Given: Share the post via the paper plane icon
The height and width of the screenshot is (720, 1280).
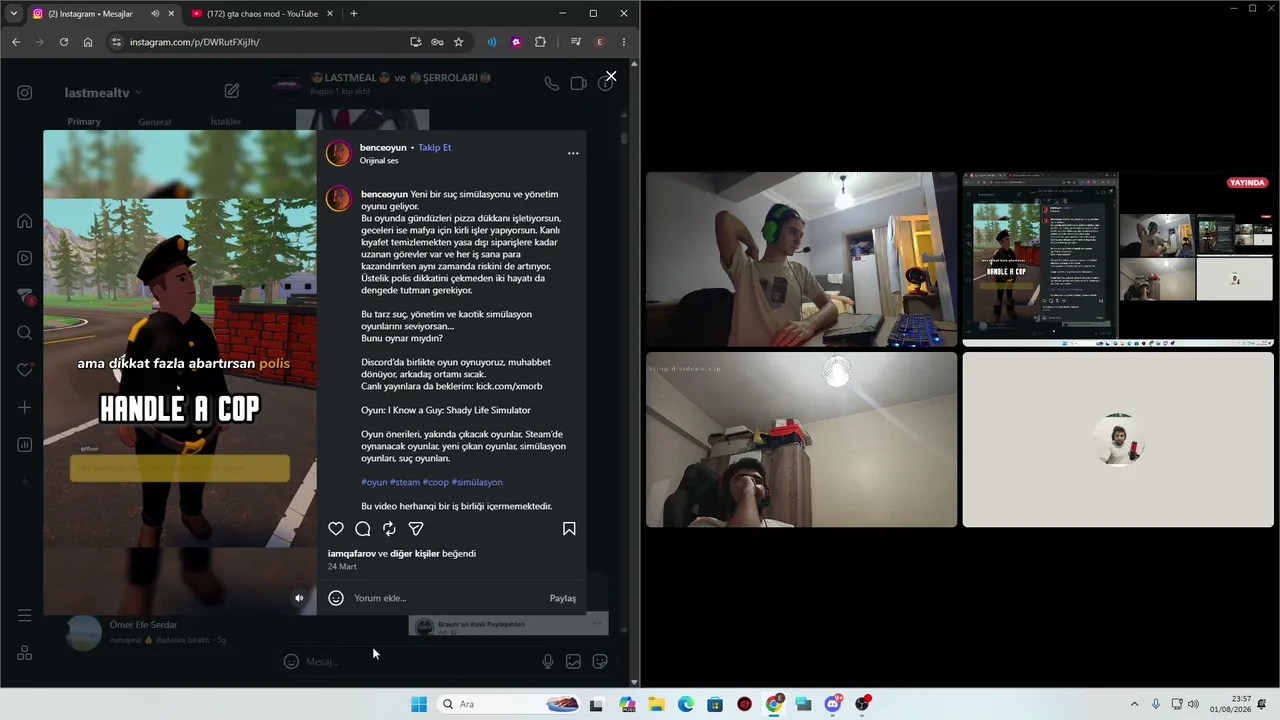Looking at the screenshot, I should point(416,529).
